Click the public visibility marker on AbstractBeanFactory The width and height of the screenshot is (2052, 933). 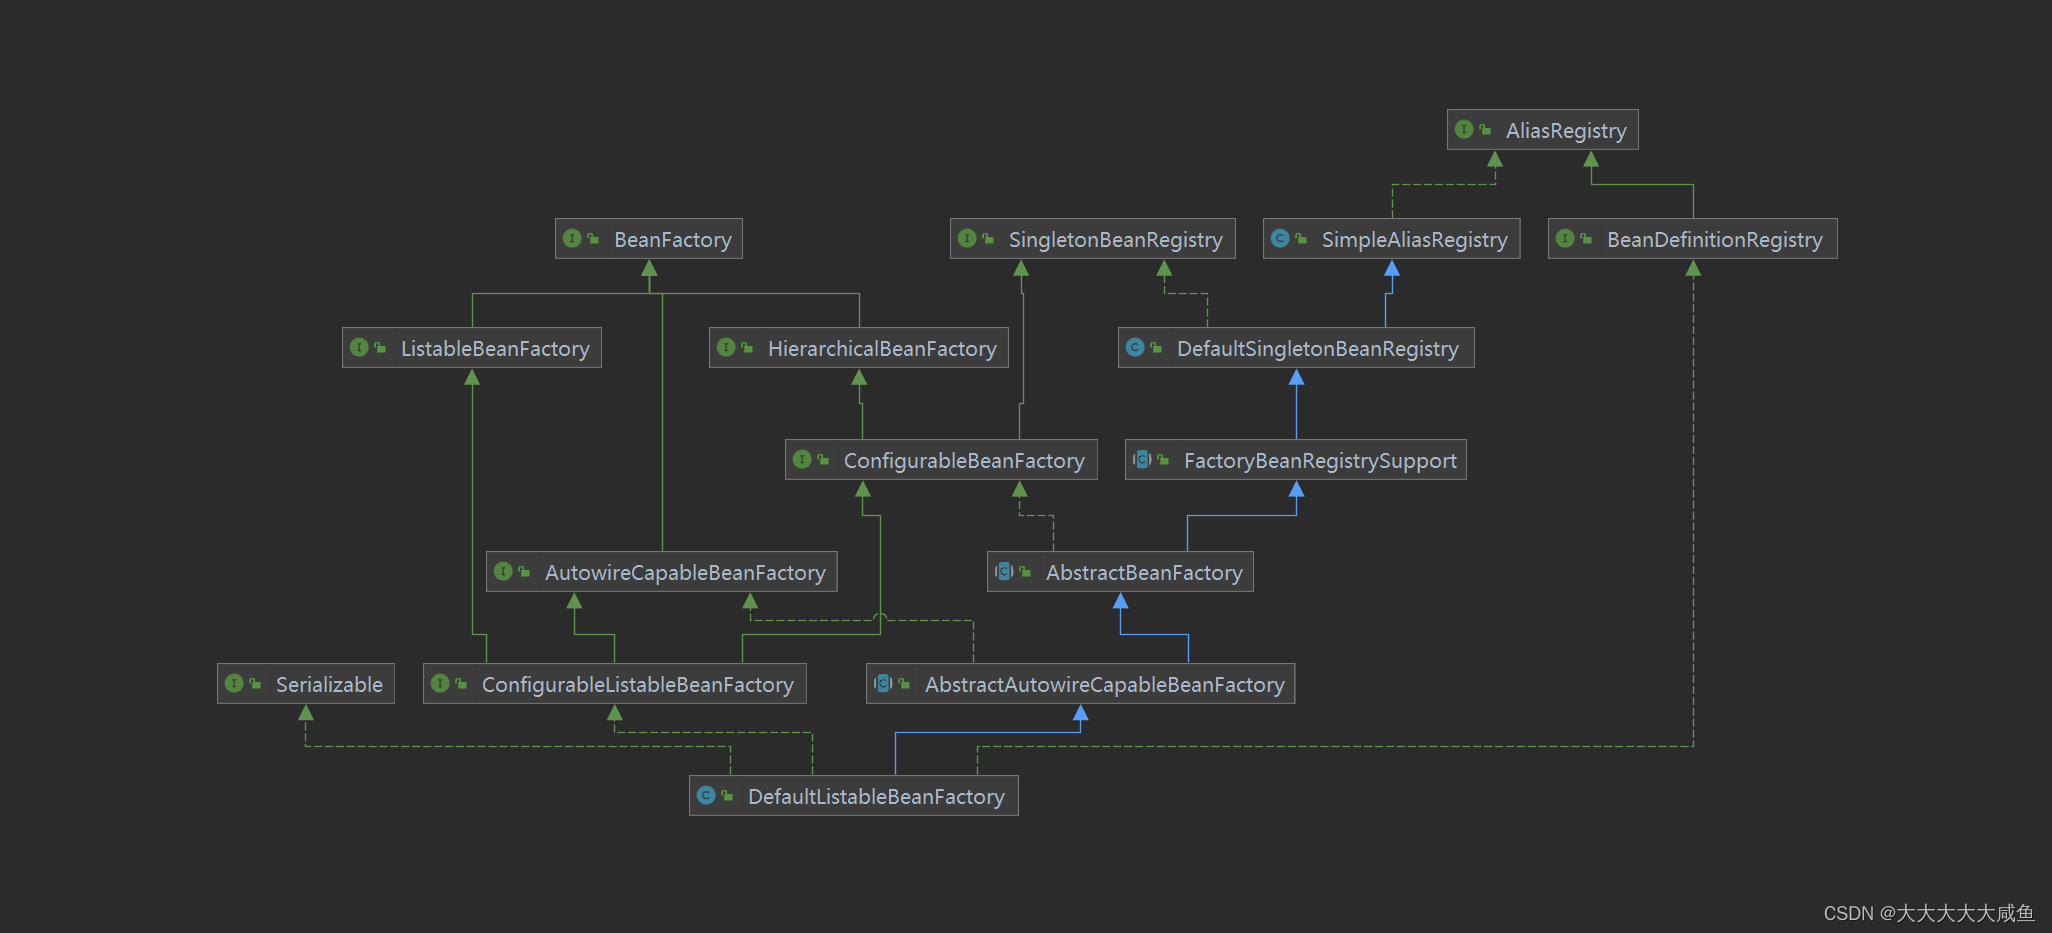1025,571
